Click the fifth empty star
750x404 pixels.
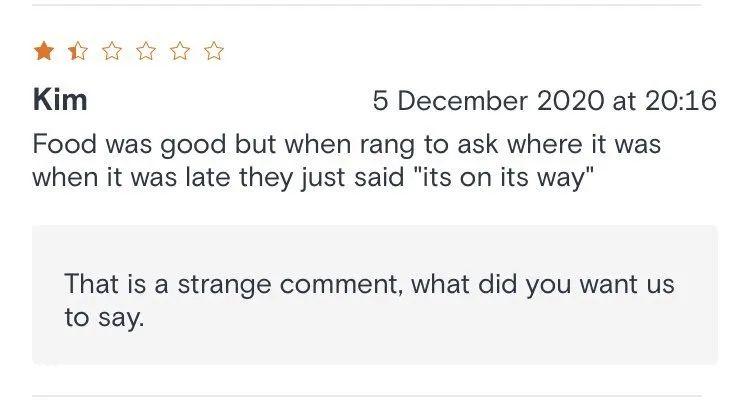tap(180, 51)
